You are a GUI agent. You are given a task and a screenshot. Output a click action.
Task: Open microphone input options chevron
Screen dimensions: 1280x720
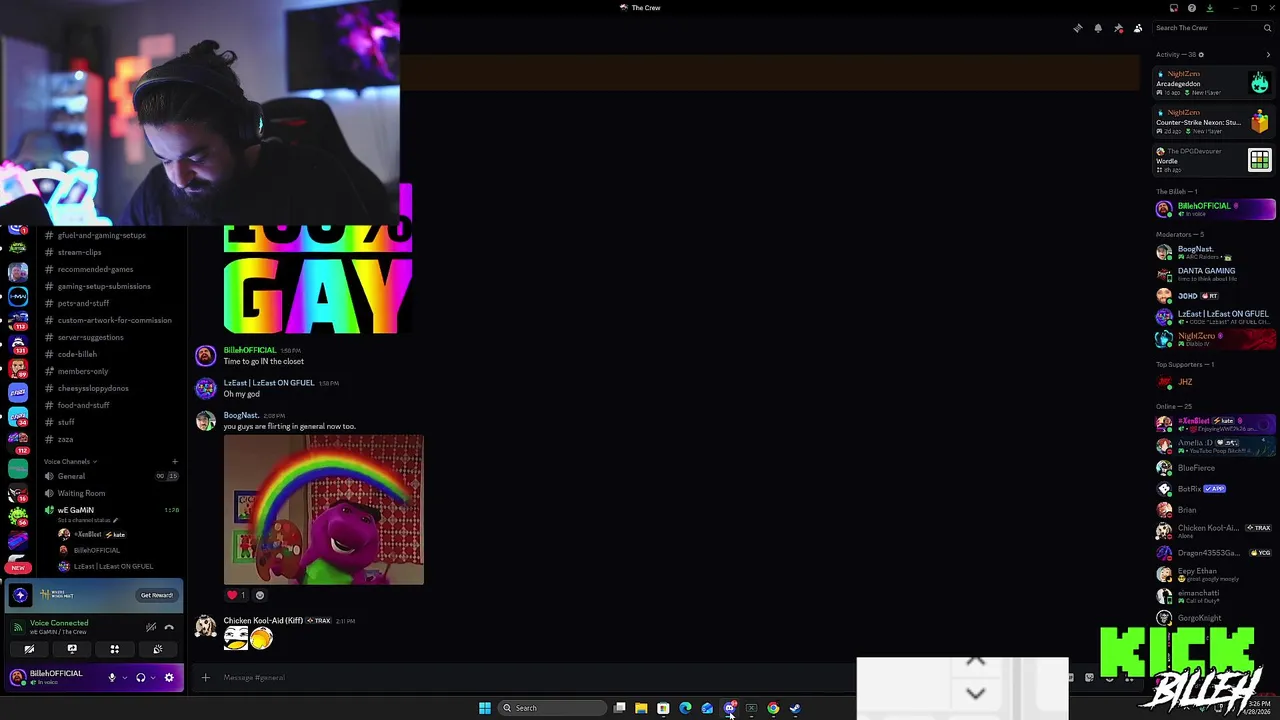pos(124,677)
